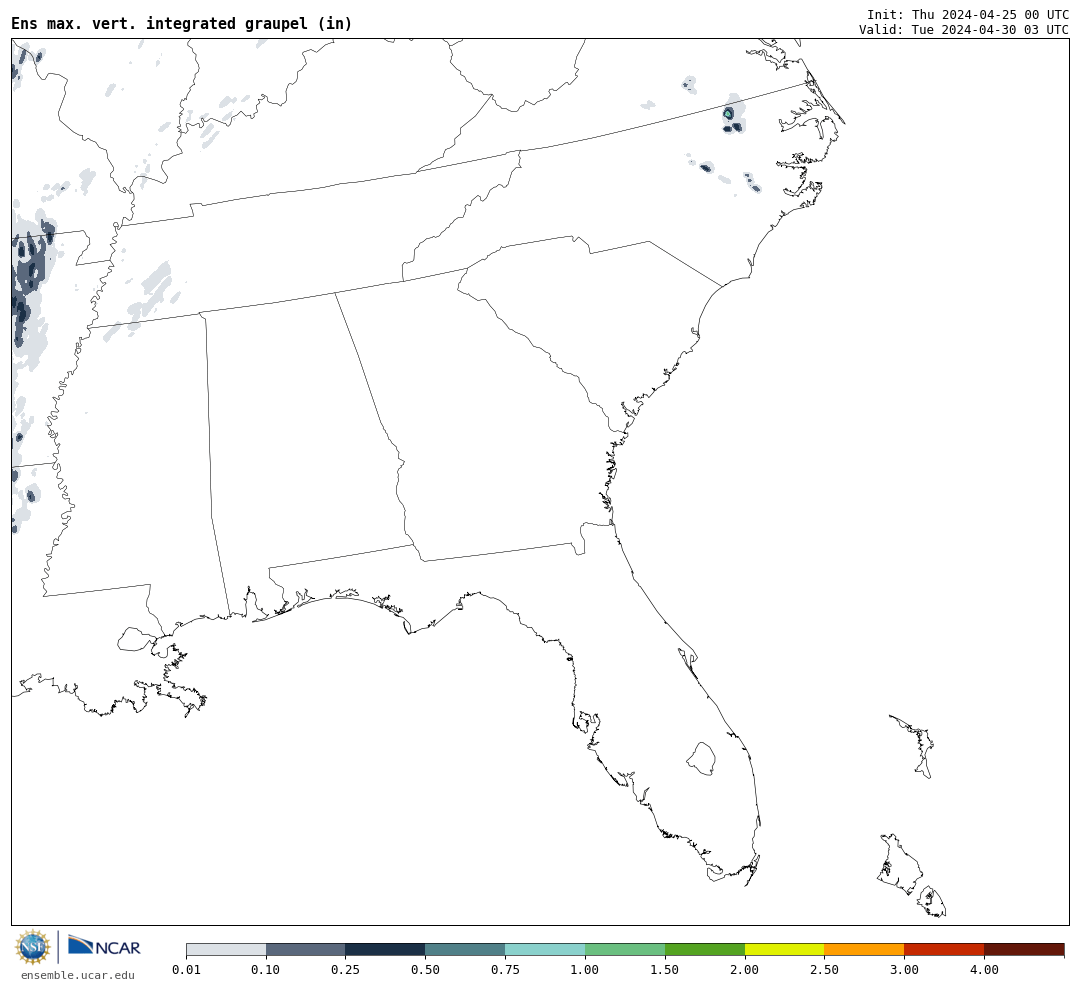Viewport: 1080px width, 988px height.
Task: Open the ensemble.ucar.edu link text
Action: pos(78,975)
